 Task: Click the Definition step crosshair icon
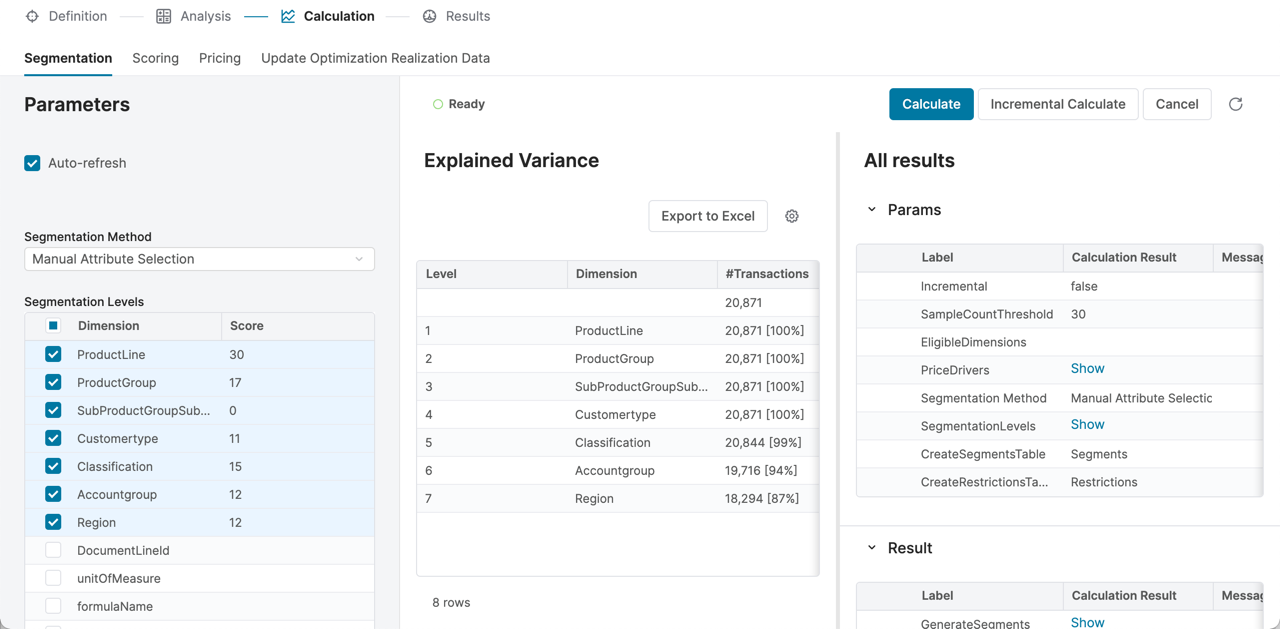click(x=32, y=16)
